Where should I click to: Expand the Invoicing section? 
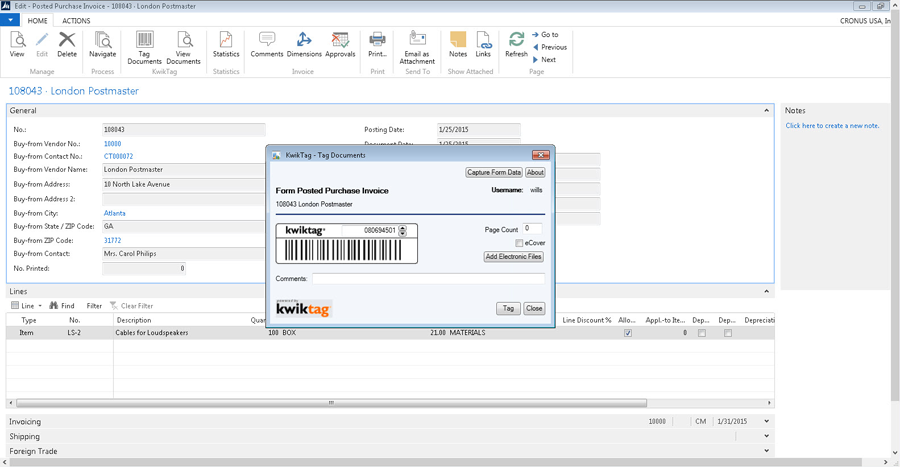tap(766, 421)
